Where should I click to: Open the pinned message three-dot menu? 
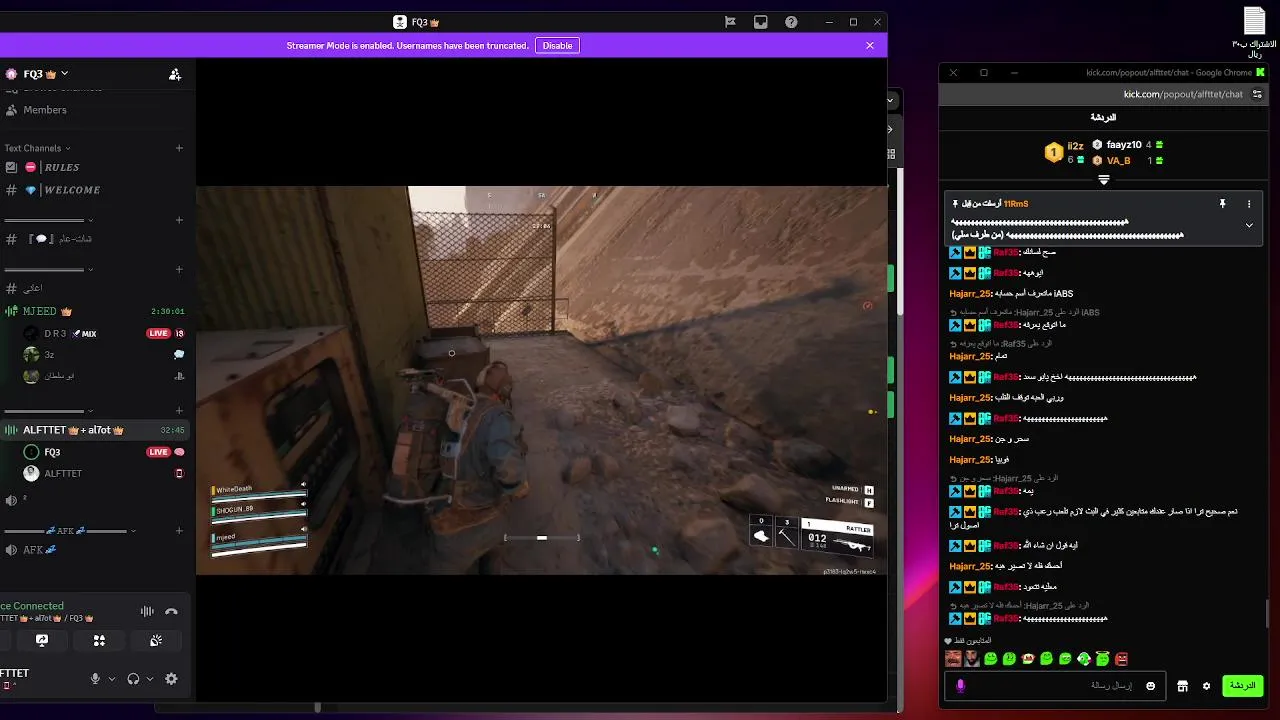tap(1249, 204)
